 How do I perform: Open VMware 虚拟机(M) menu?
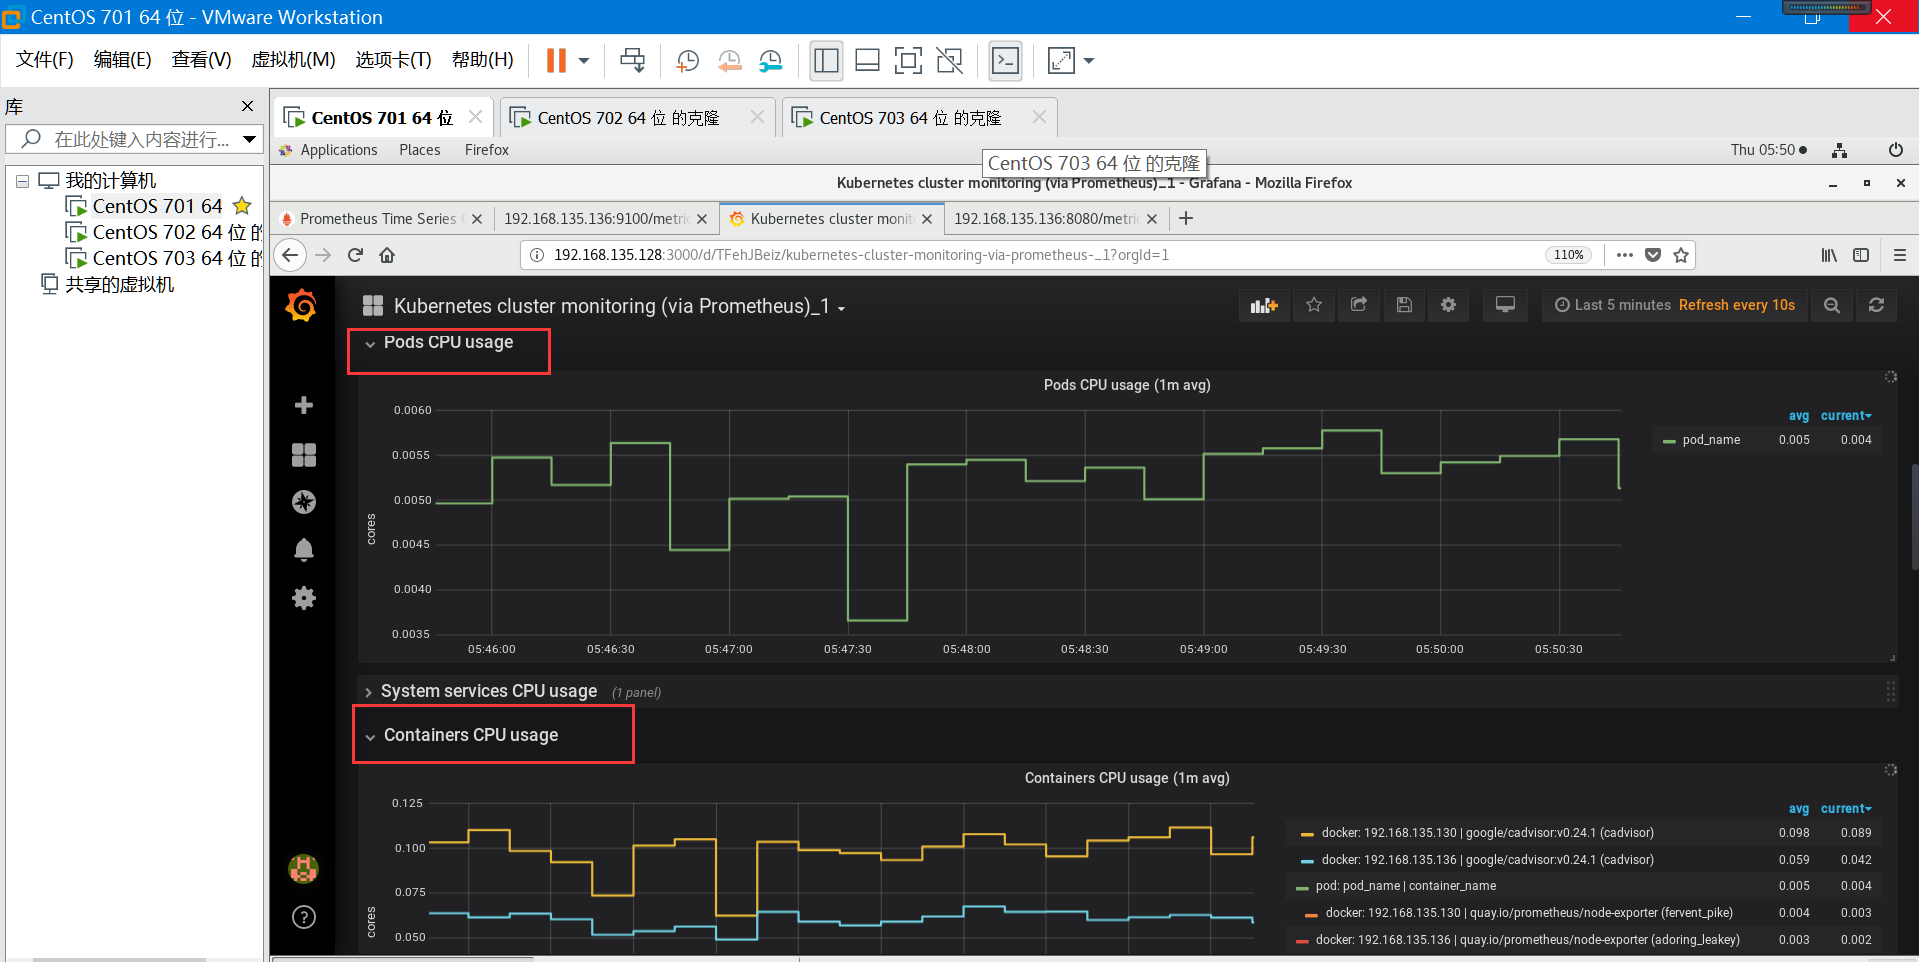tap(293, 60)
